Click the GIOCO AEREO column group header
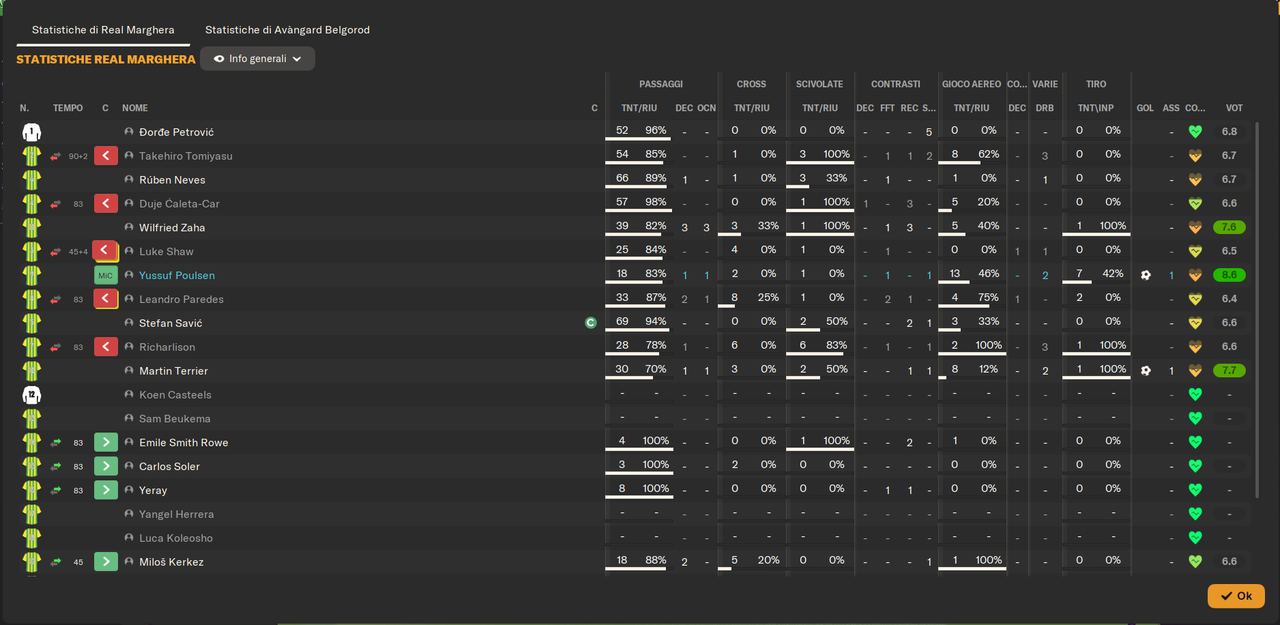This screenshot has width=1280, height=625. (x=971, y=84)
